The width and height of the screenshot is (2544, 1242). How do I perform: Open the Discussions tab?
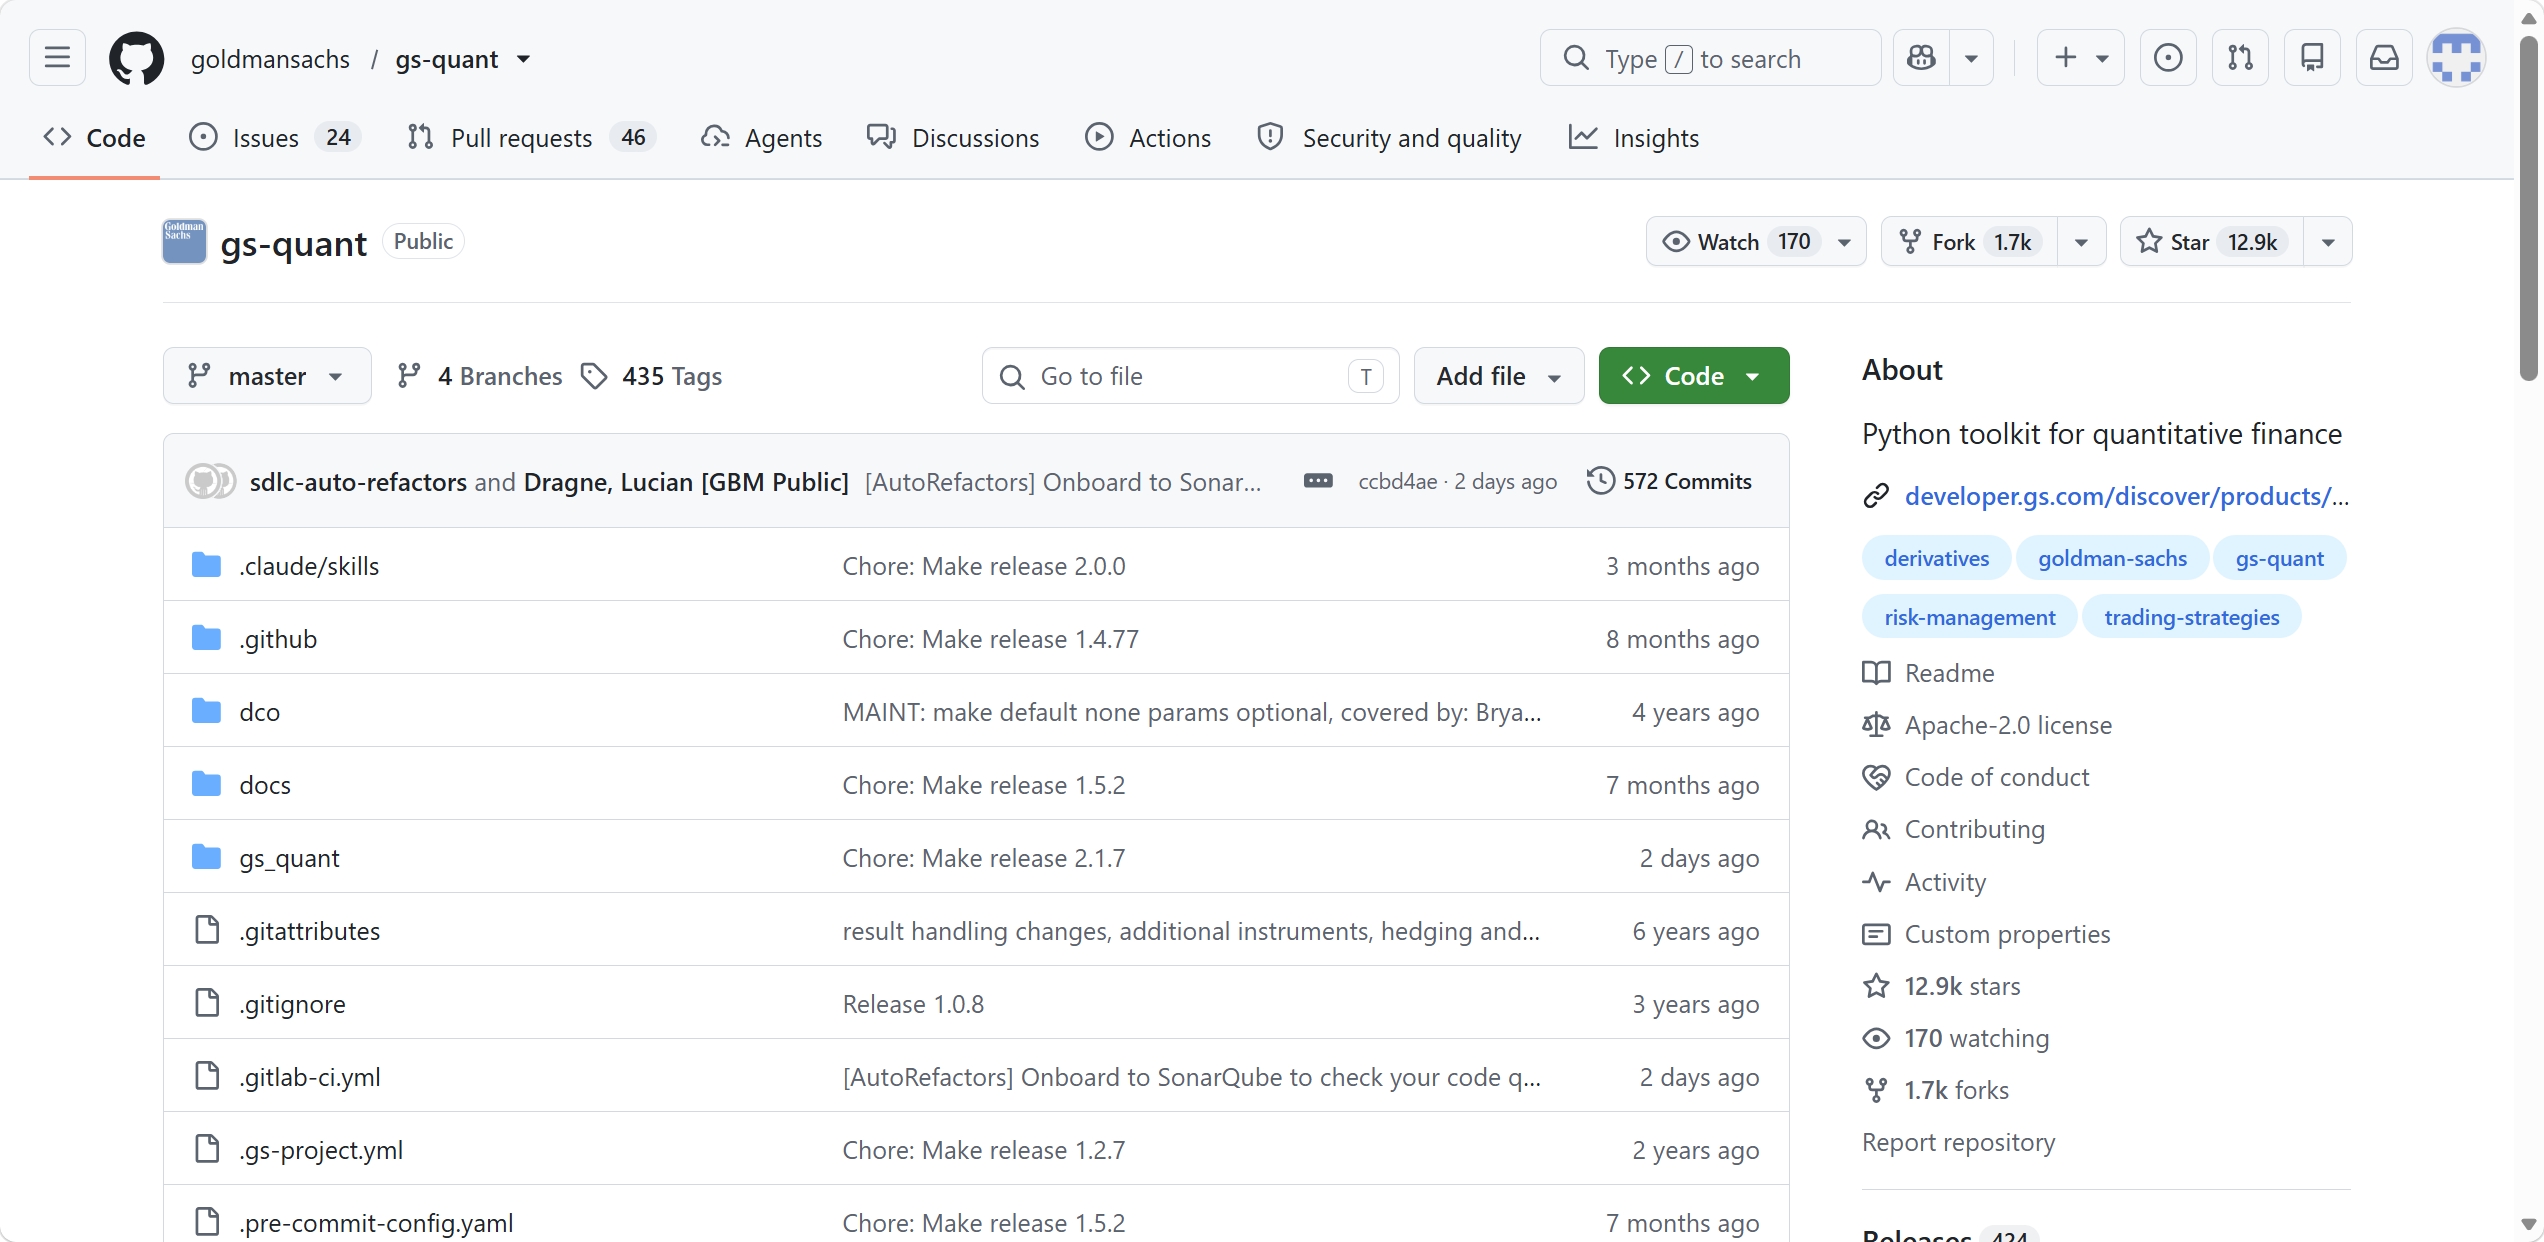[x=953, y=138]
